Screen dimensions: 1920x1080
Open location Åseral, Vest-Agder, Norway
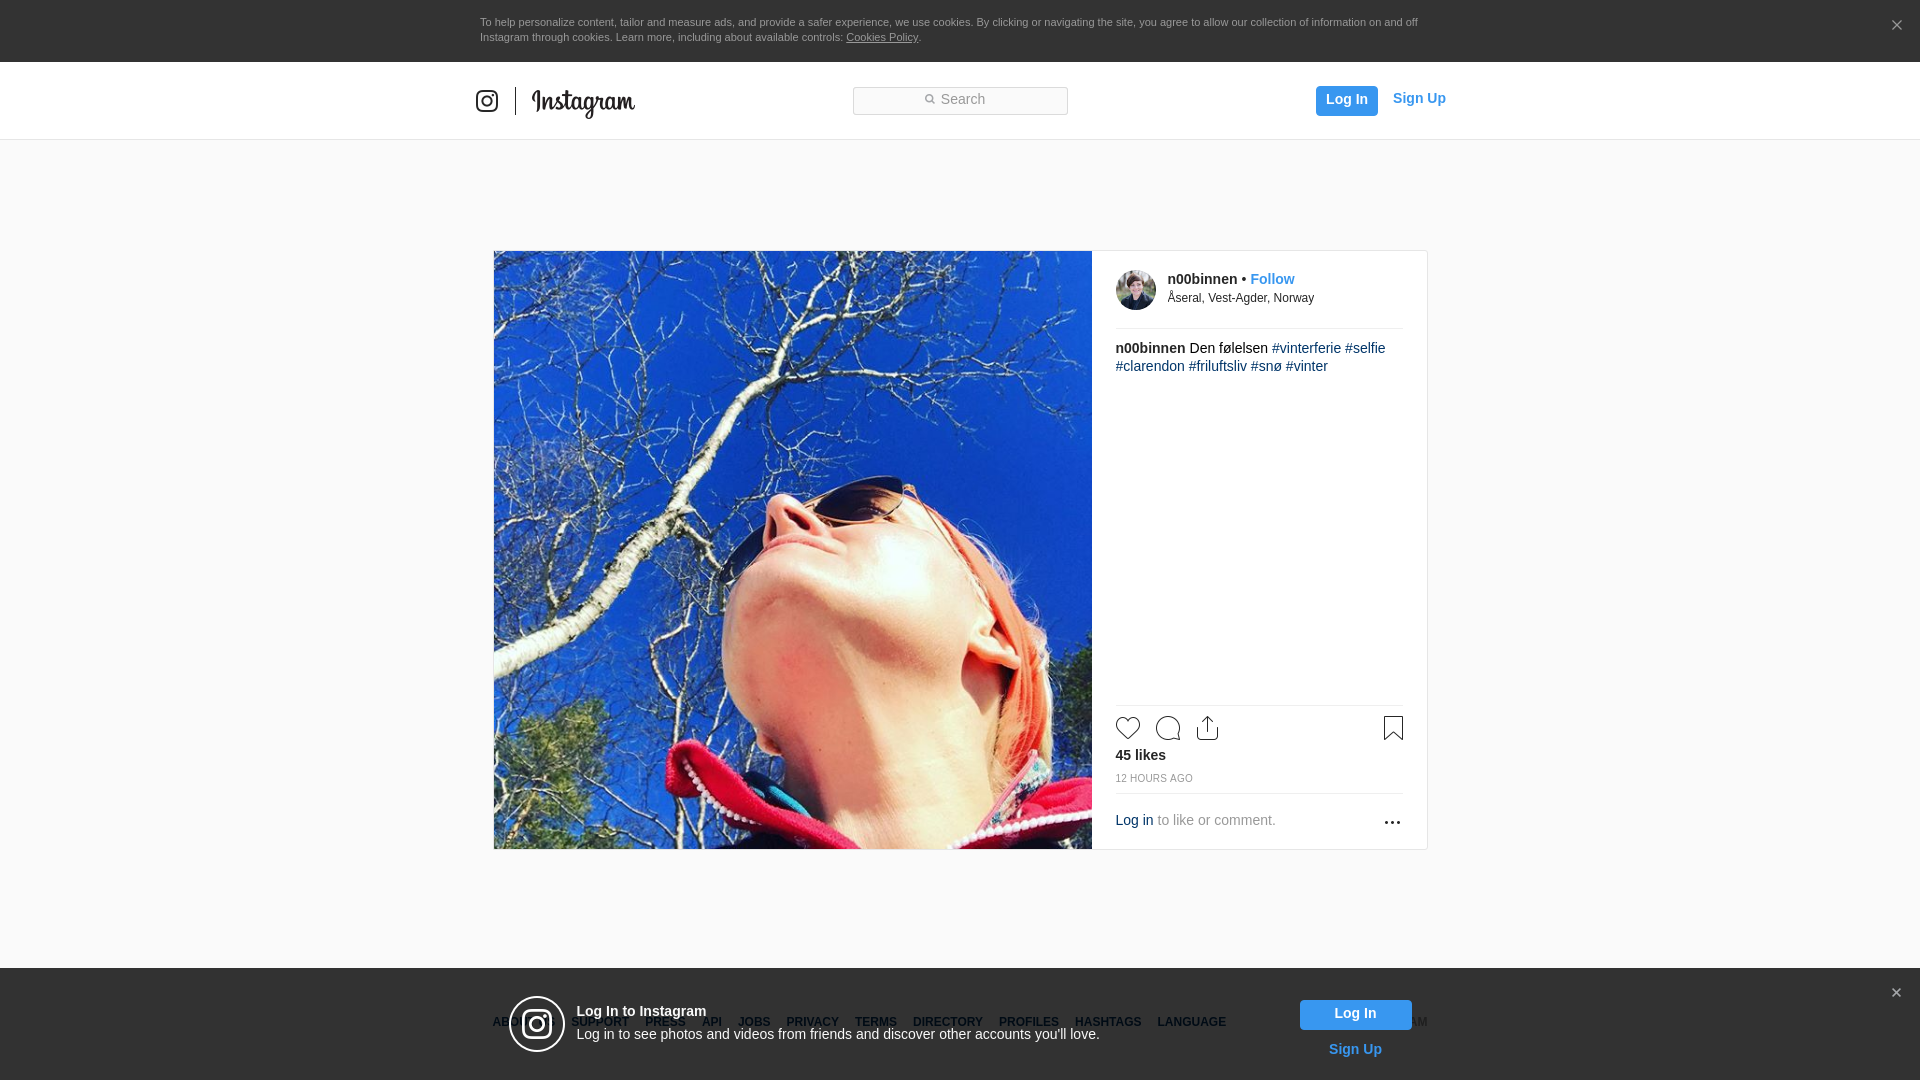tap(1241, 298)
